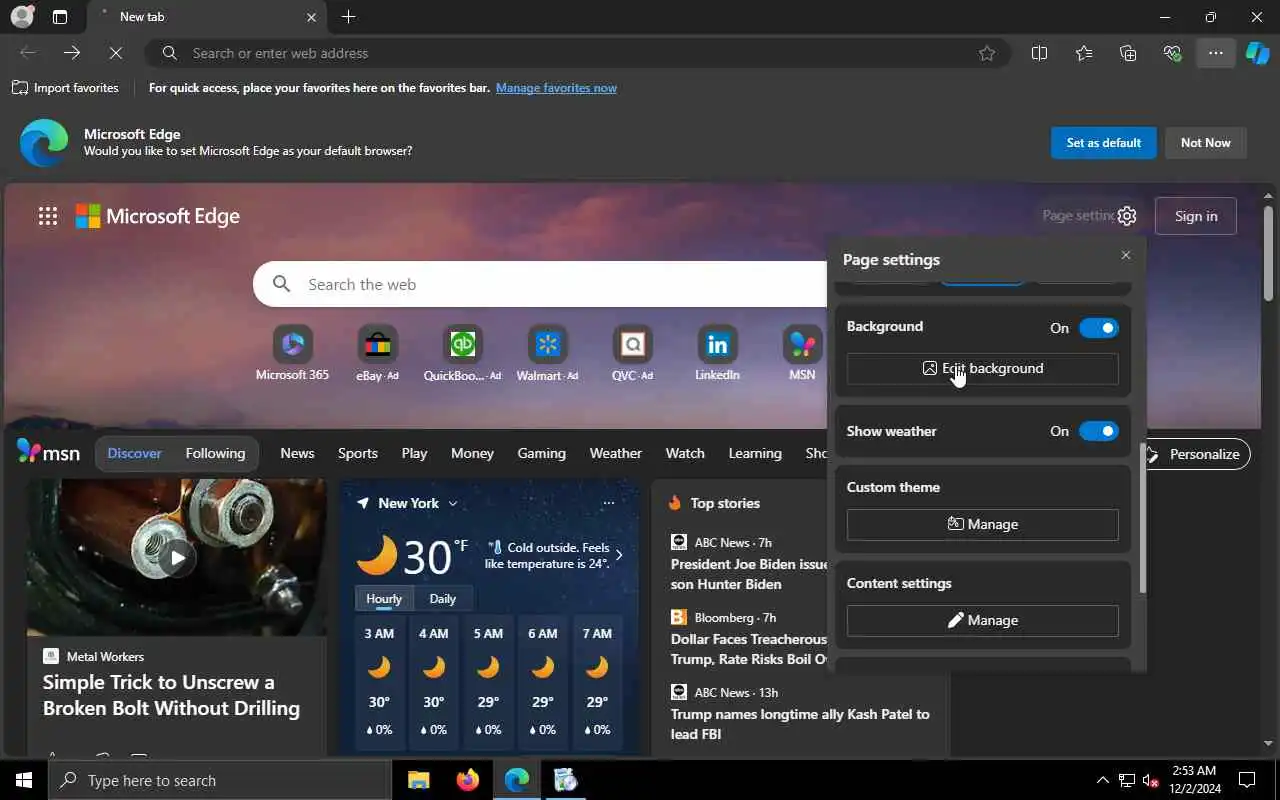The image size is (1280, 800).
Task: Open weather card more options
Action: click(608, 503)
